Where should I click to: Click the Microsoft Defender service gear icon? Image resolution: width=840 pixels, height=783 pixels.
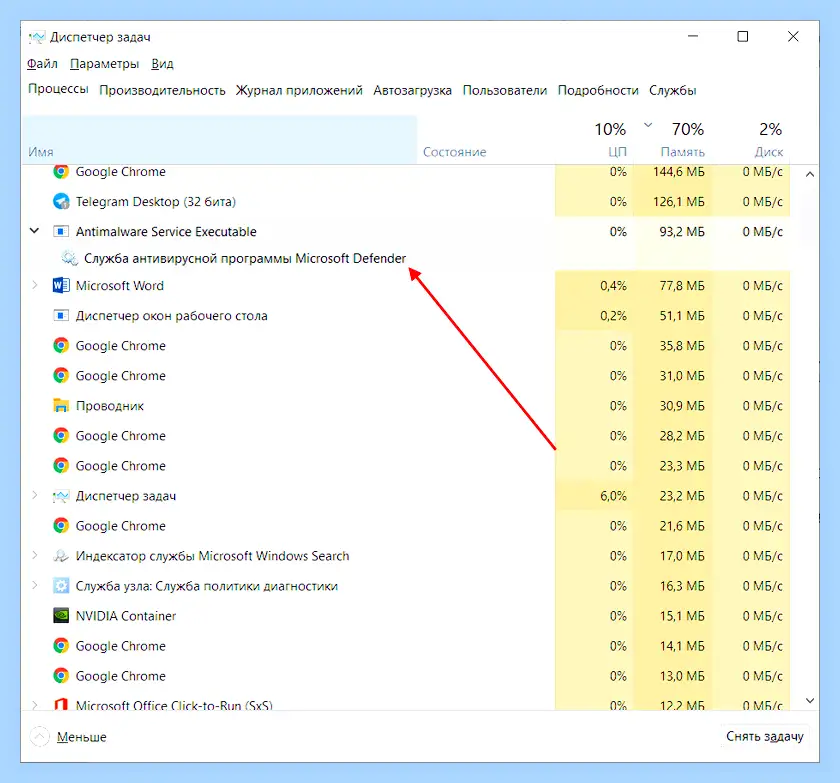pos(69,258)
